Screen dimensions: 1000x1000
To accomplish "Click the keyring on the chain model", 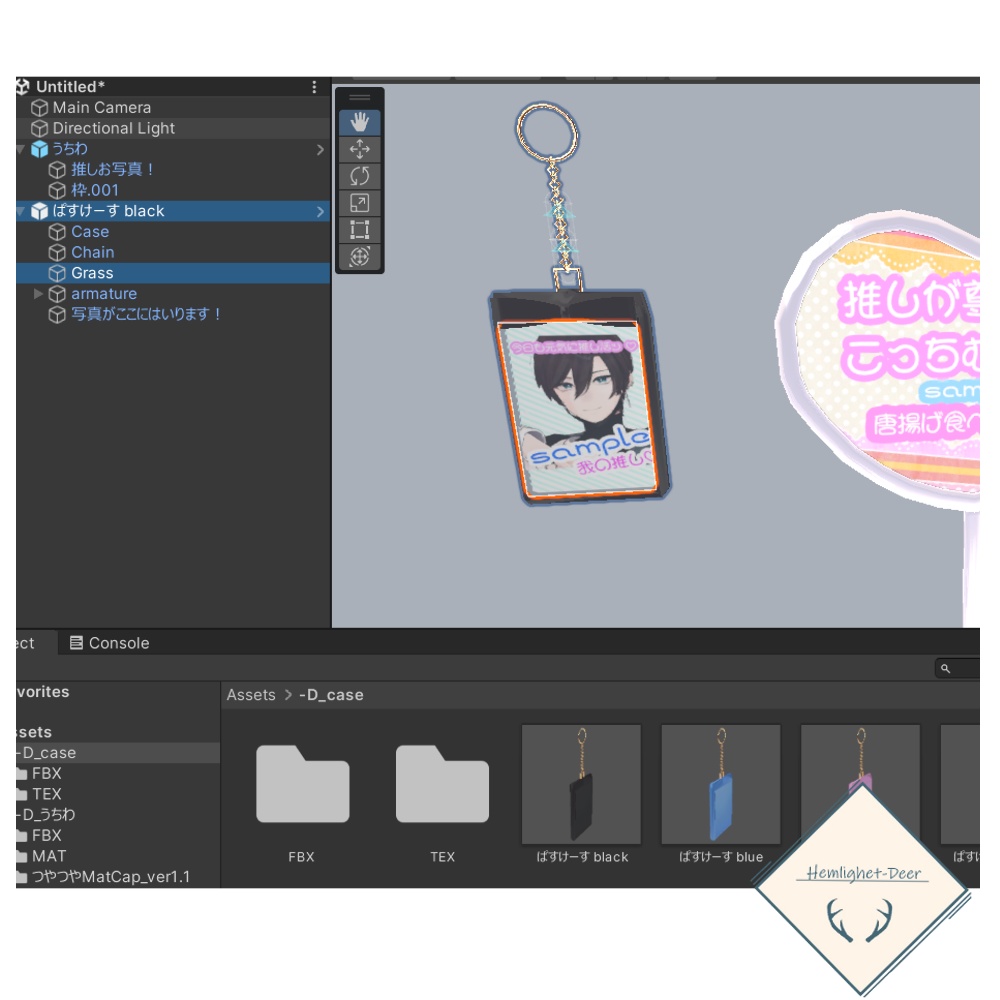I will (x=547, y=133).
